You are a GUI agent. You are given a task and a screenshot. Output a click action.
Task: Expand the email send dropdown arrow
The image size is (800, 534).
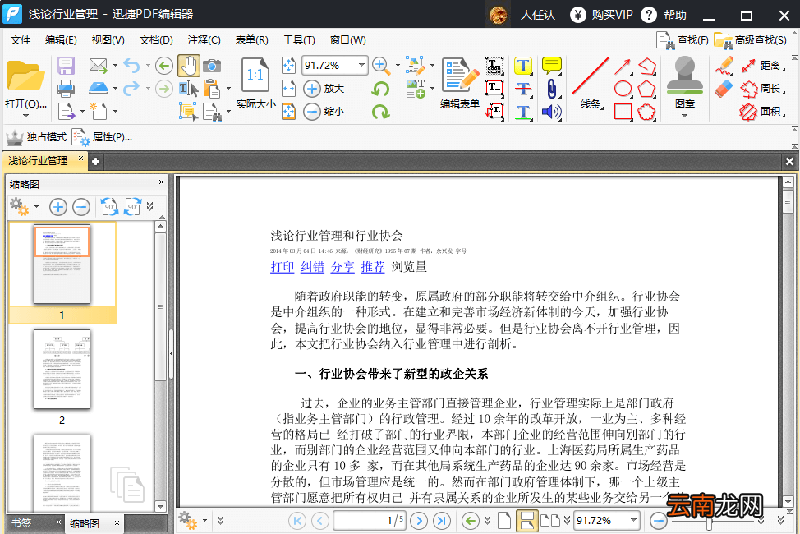coord(115,65)
